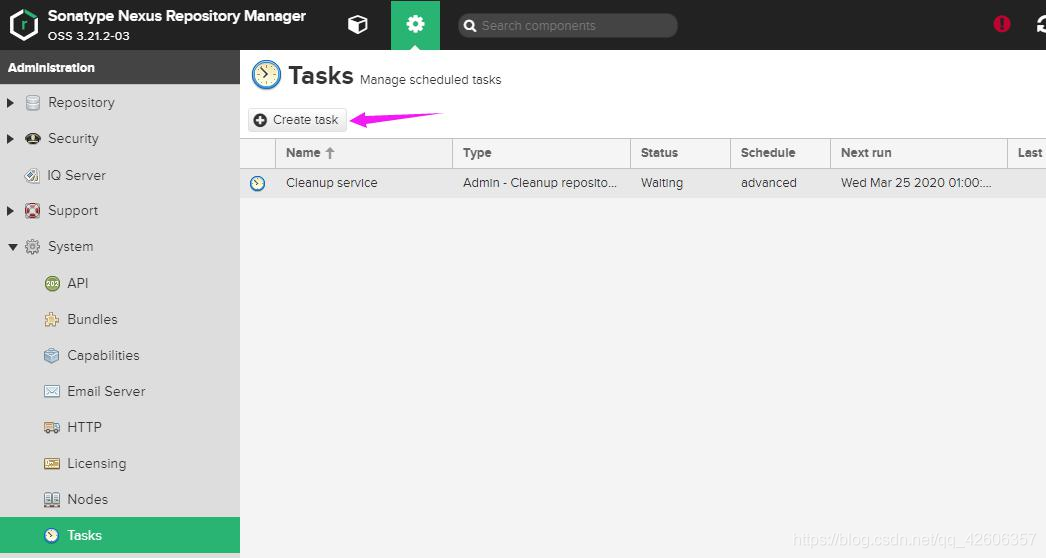Open Email Server settings

pos(106,392)
